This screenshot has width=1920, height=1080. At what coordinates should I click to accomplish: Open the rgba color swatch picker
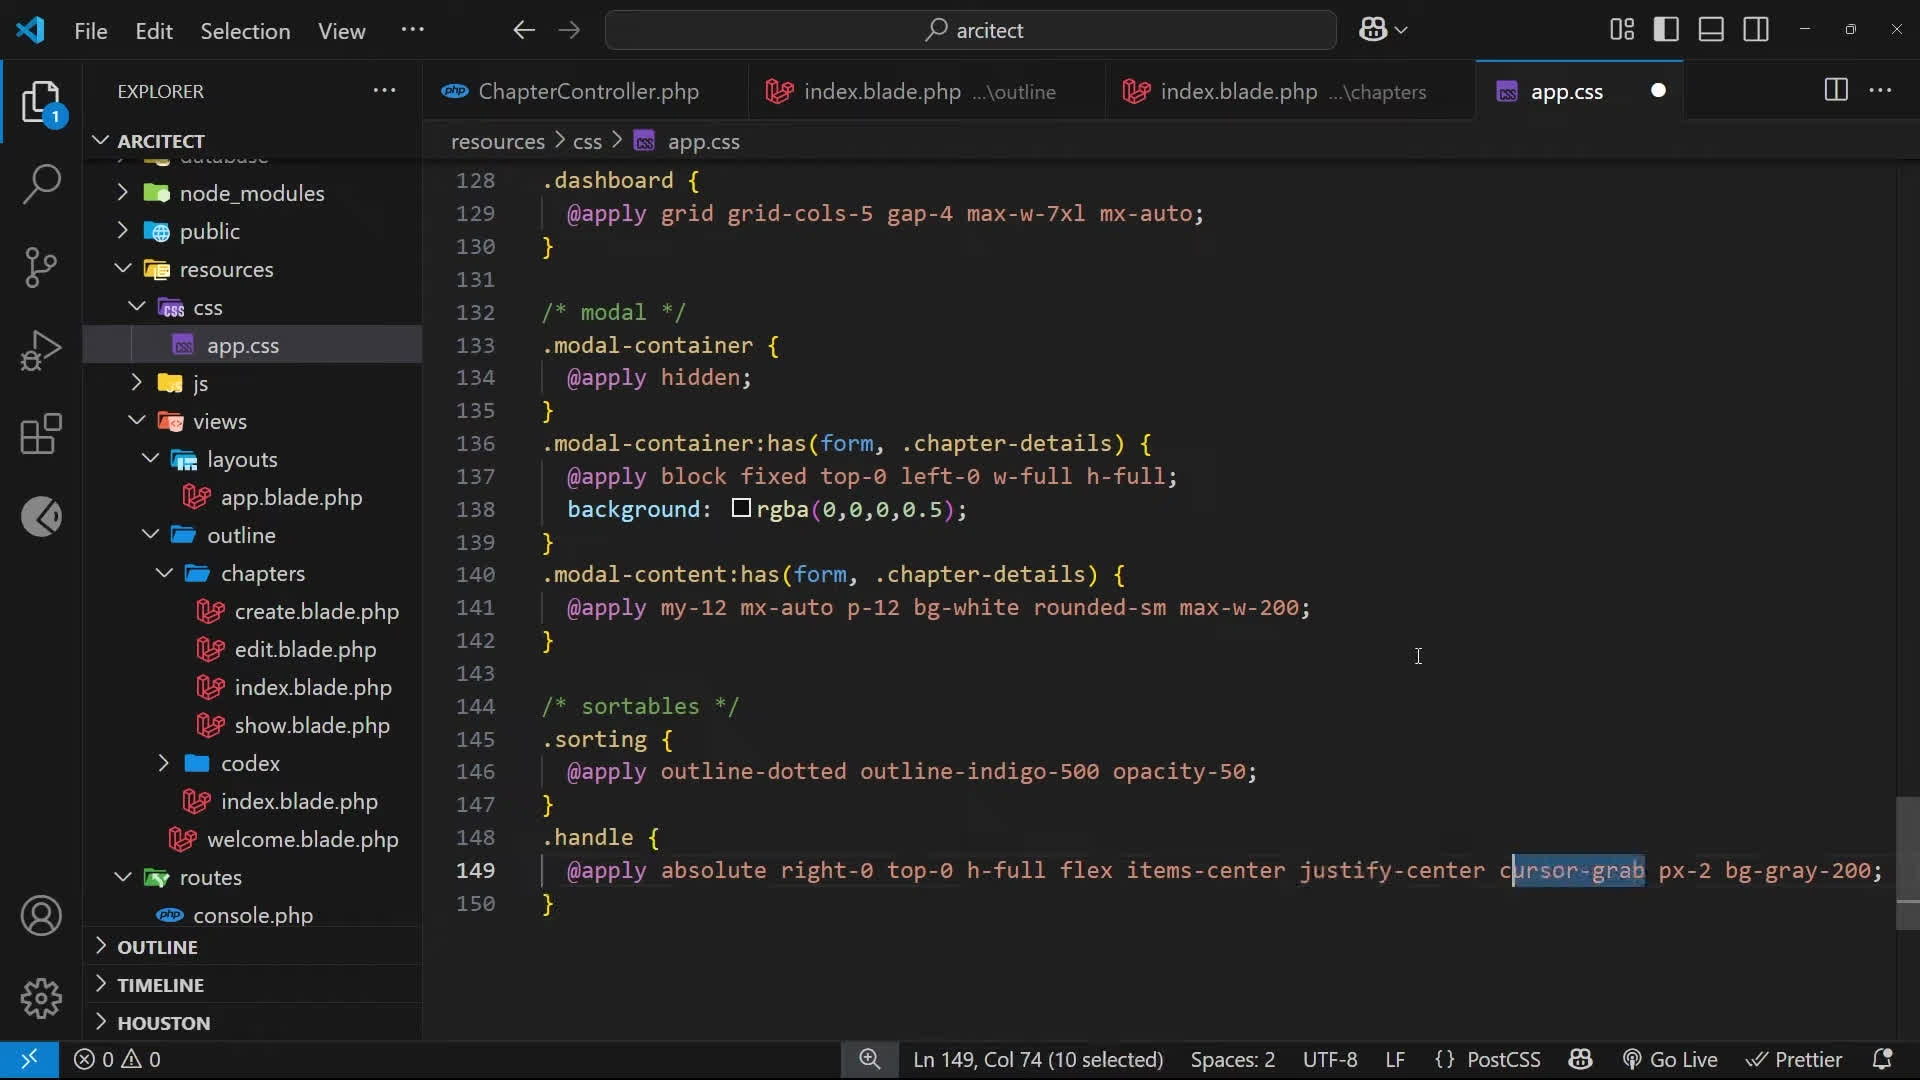coord(741,509)
